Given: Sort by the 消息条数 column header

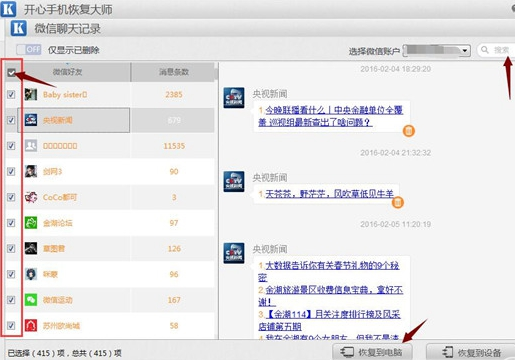Looking at the screenshot, I should (174, 72).
